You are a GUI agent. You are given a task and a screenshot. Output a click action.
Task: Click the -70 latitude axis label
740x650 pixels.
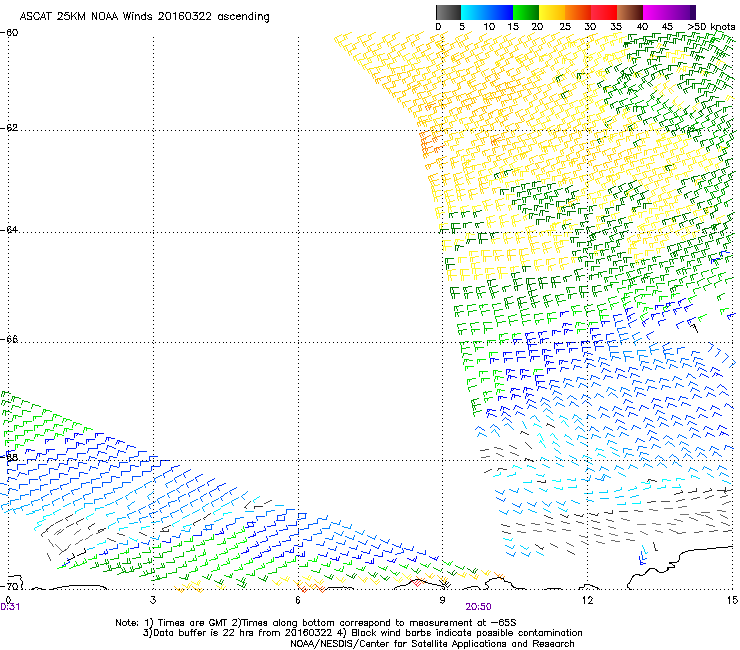[x=9, y=586]
